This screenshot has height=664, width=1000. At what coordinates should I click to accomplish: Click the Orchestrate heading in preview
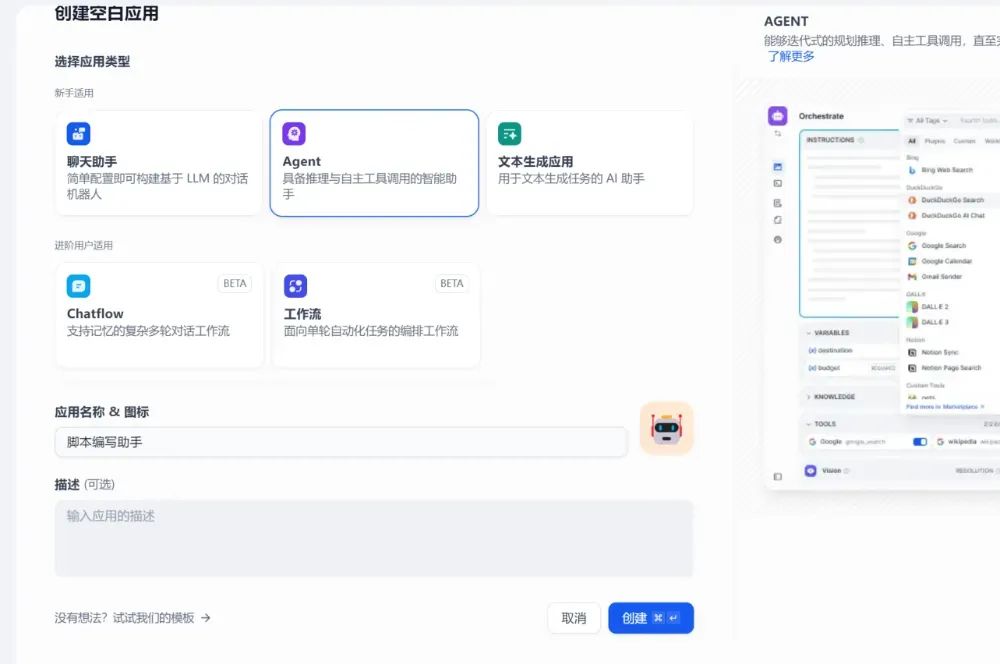821,116
